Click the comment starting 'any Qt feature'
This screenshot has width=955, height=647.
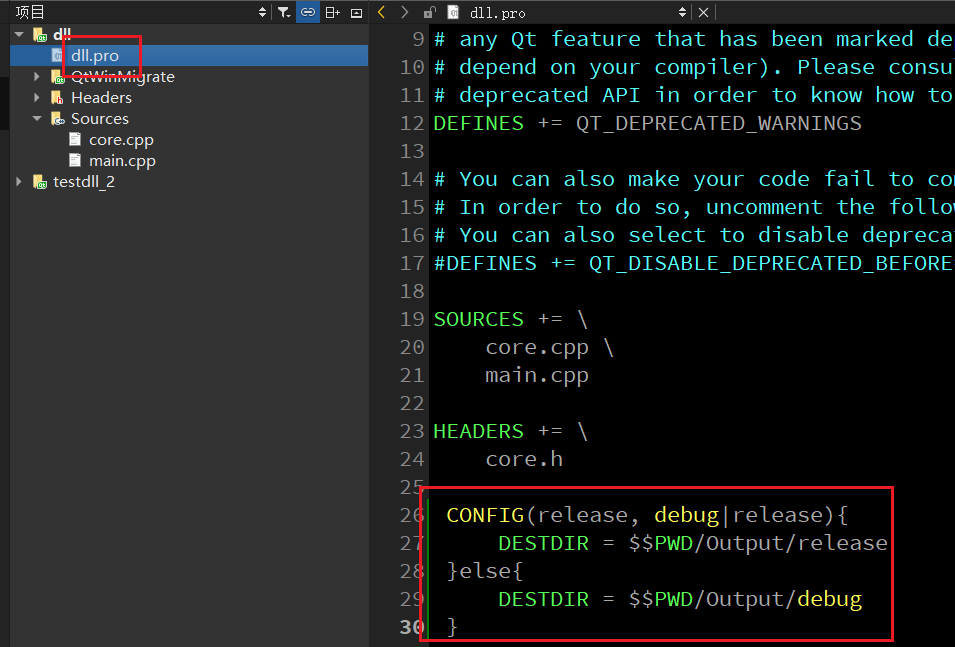[694, 40]
